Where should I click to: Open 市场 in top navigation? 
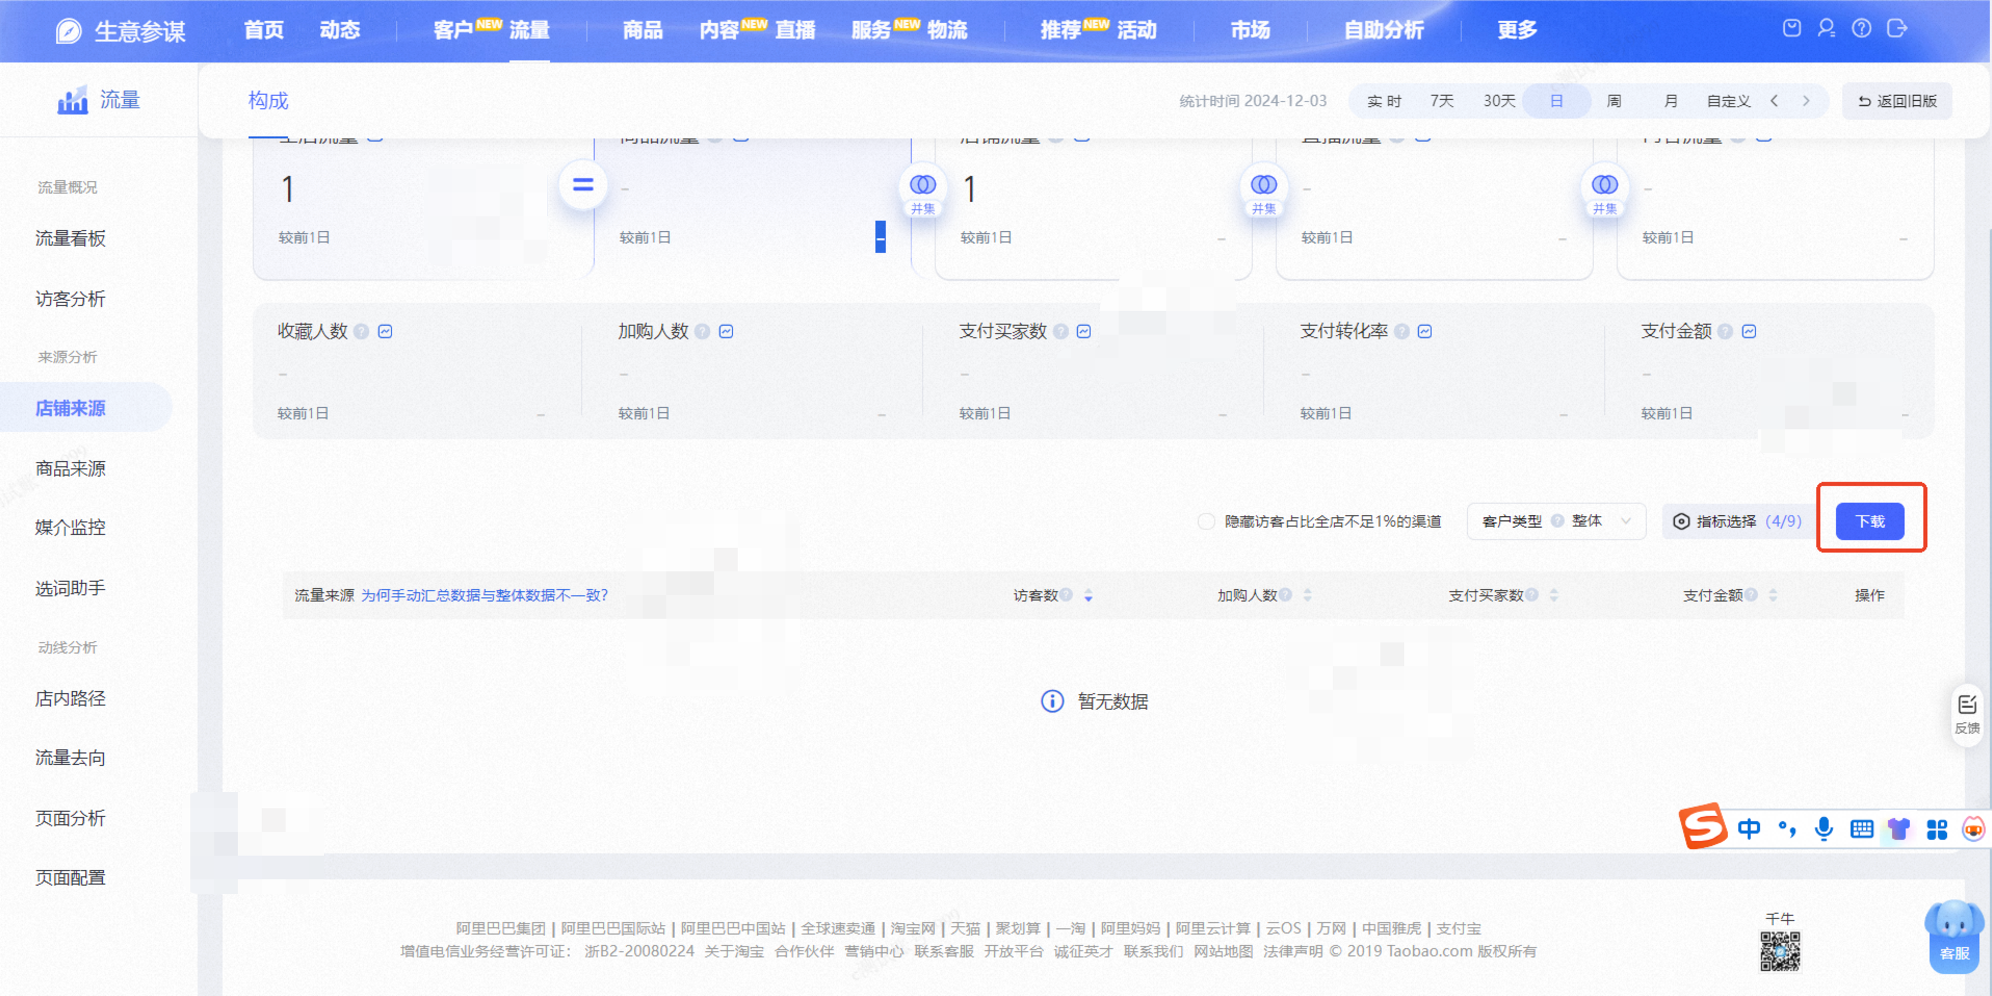point(1250,30)
